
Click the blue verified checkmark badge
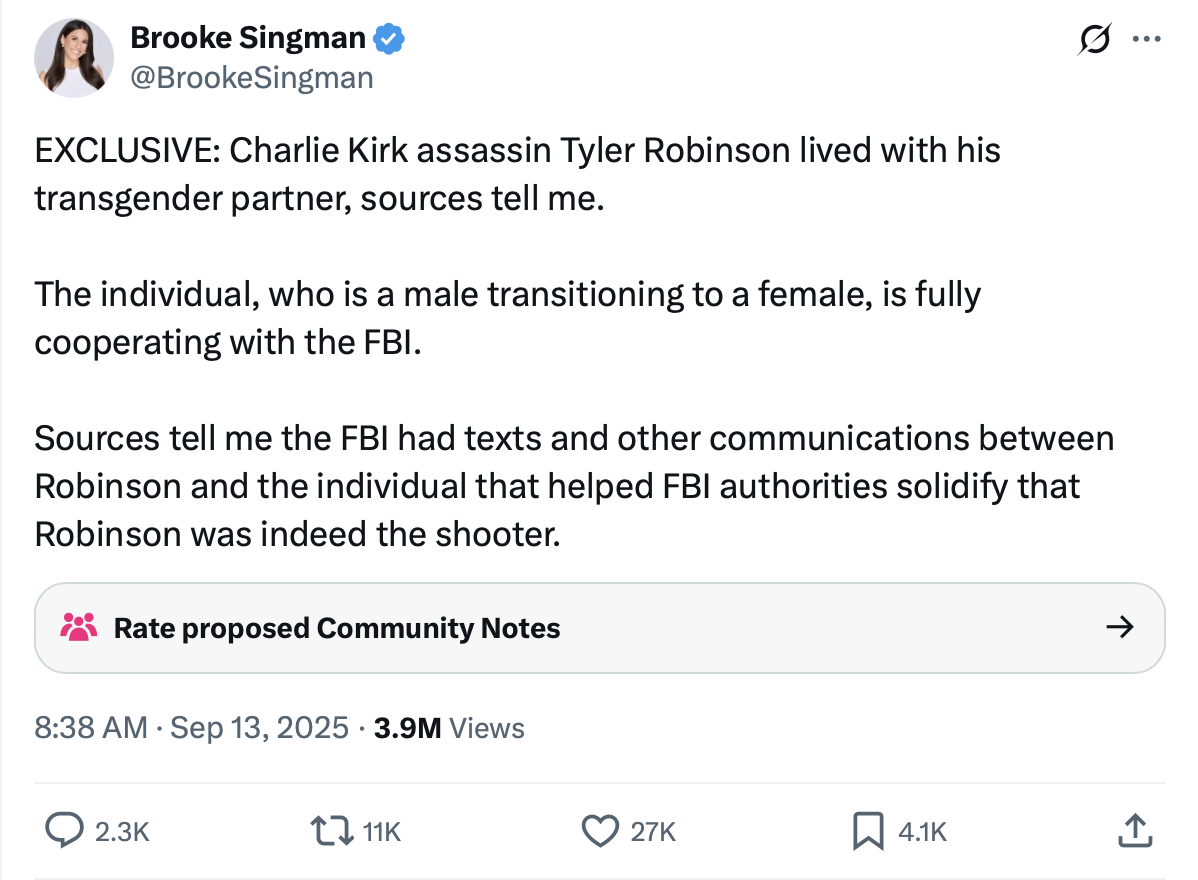tap(388, 39)
